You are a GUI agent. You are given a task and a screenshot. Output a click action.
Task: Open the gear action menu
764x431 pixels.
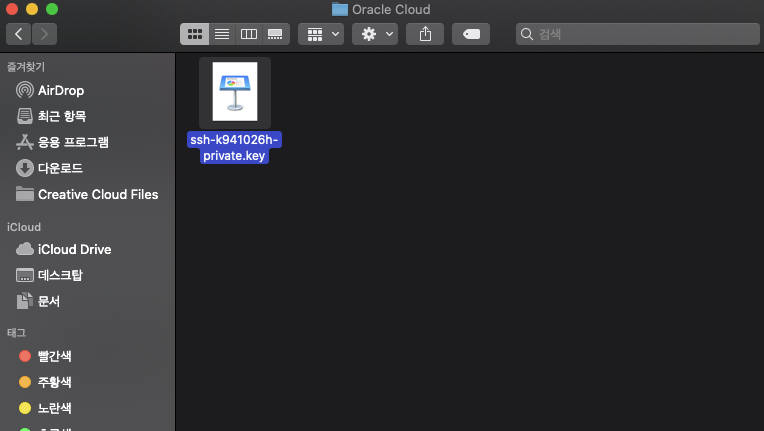click(375, 34)
